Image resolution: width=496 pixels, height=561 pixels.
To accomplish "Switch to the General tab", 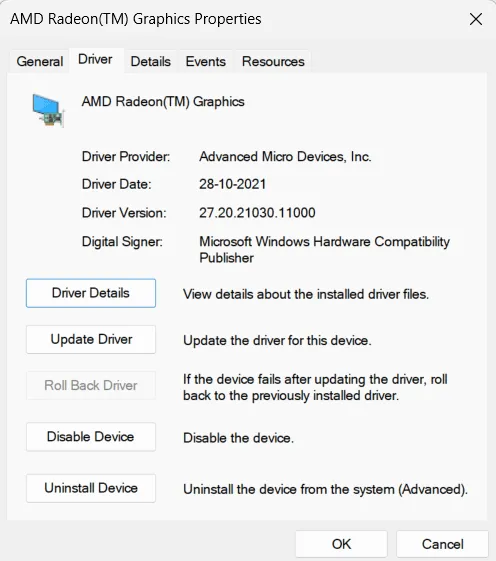I will 40,62.
